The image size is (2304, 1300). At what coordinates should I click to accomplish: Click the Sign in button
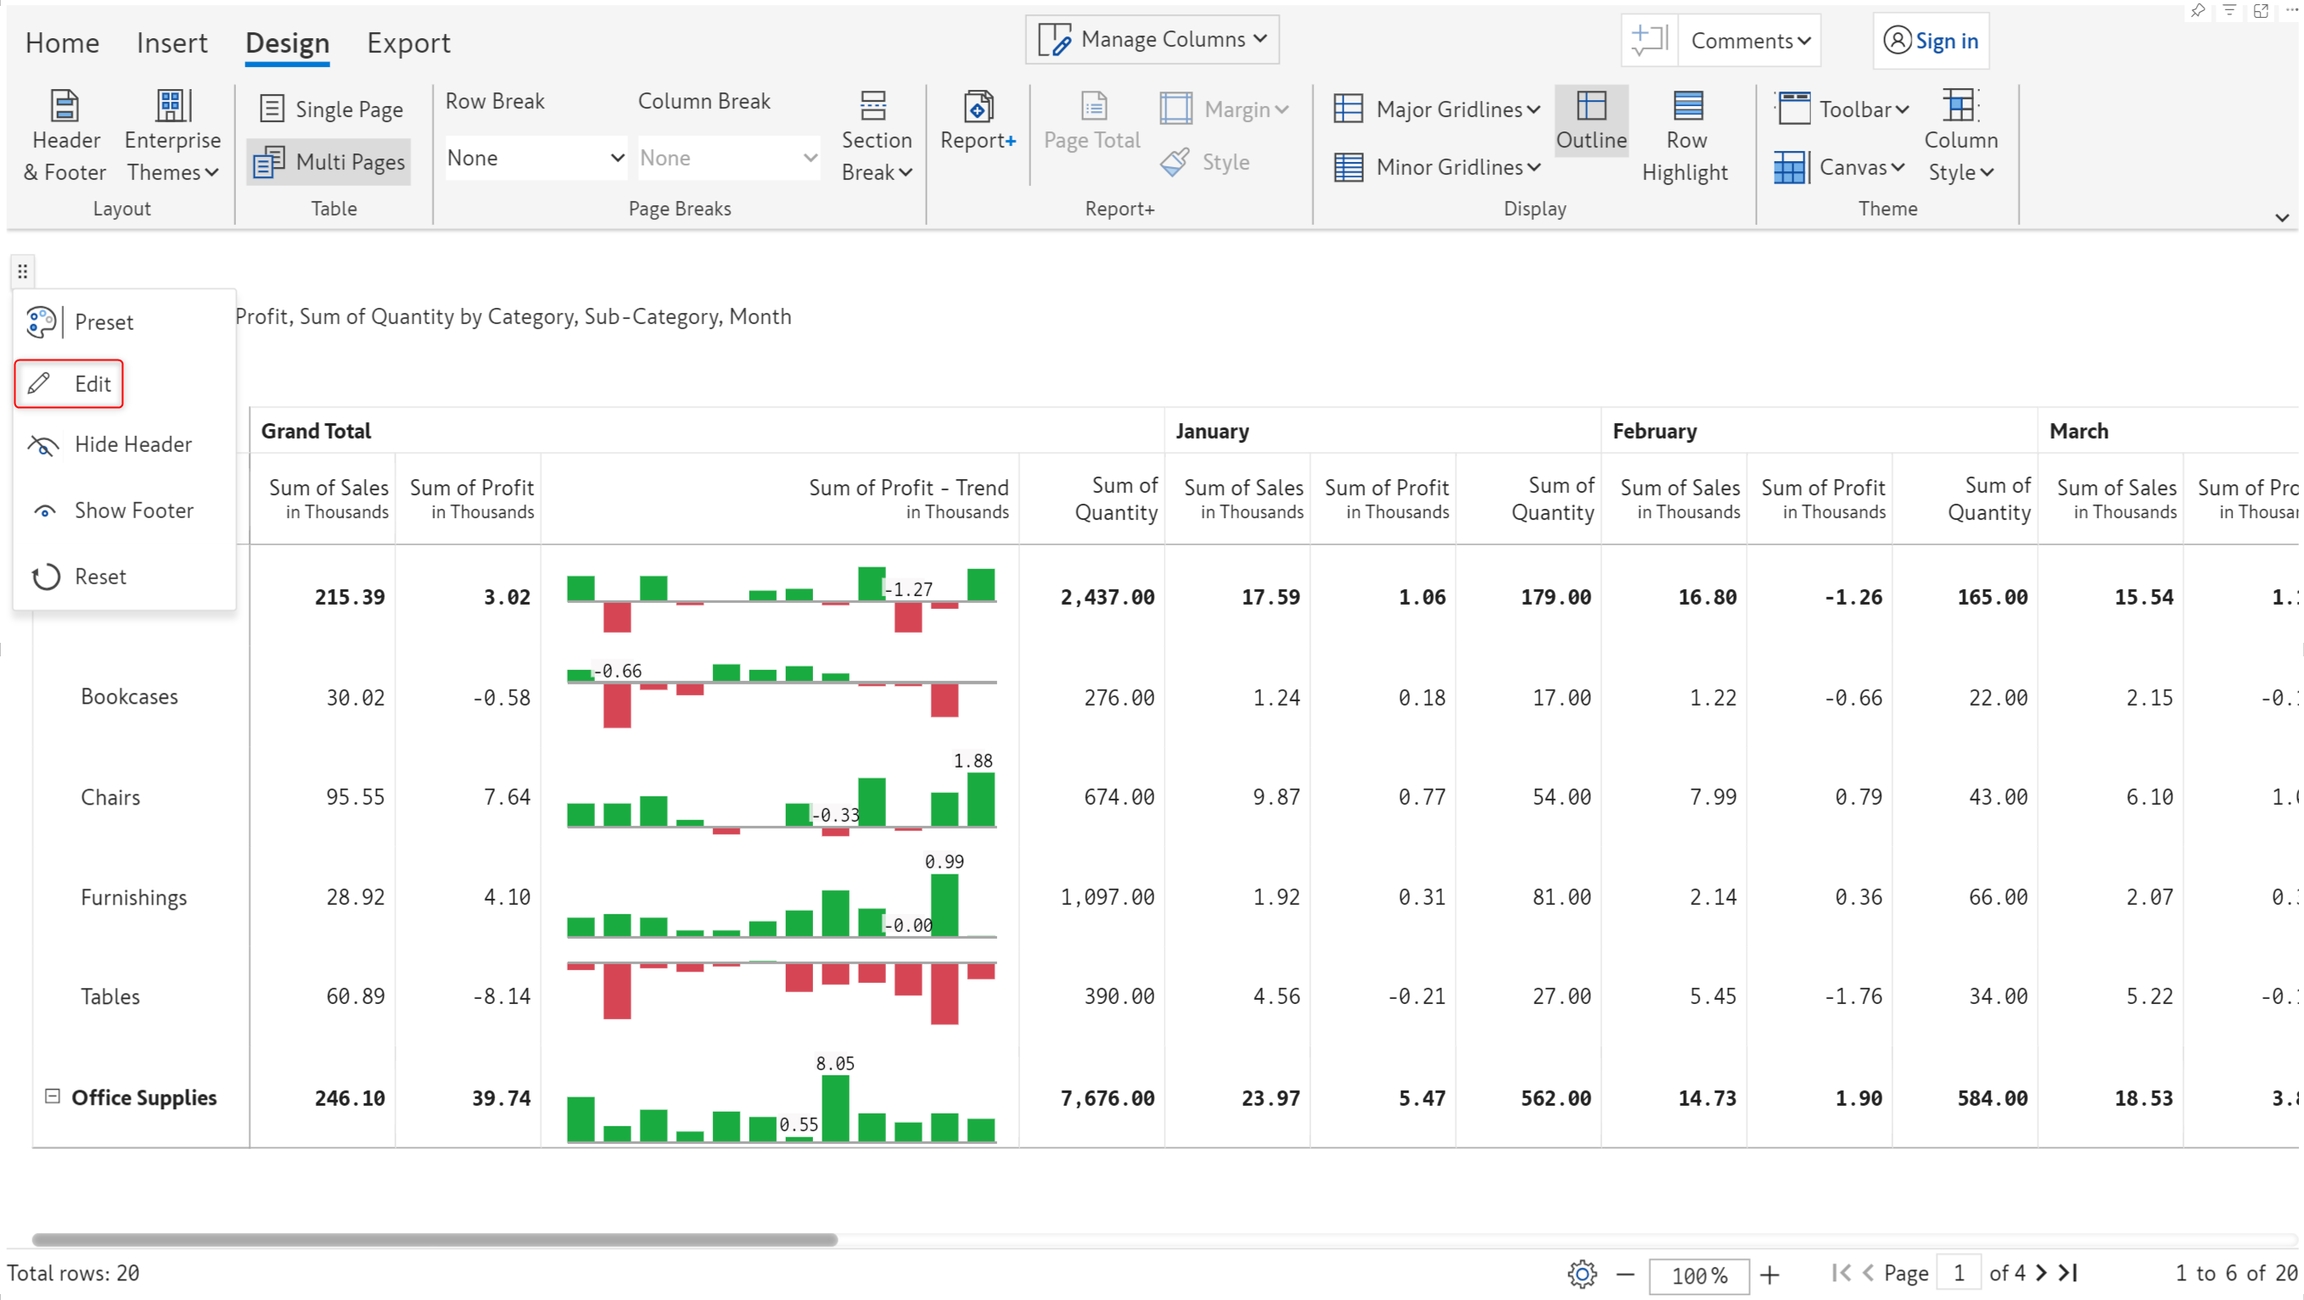tap(1930, 41)
